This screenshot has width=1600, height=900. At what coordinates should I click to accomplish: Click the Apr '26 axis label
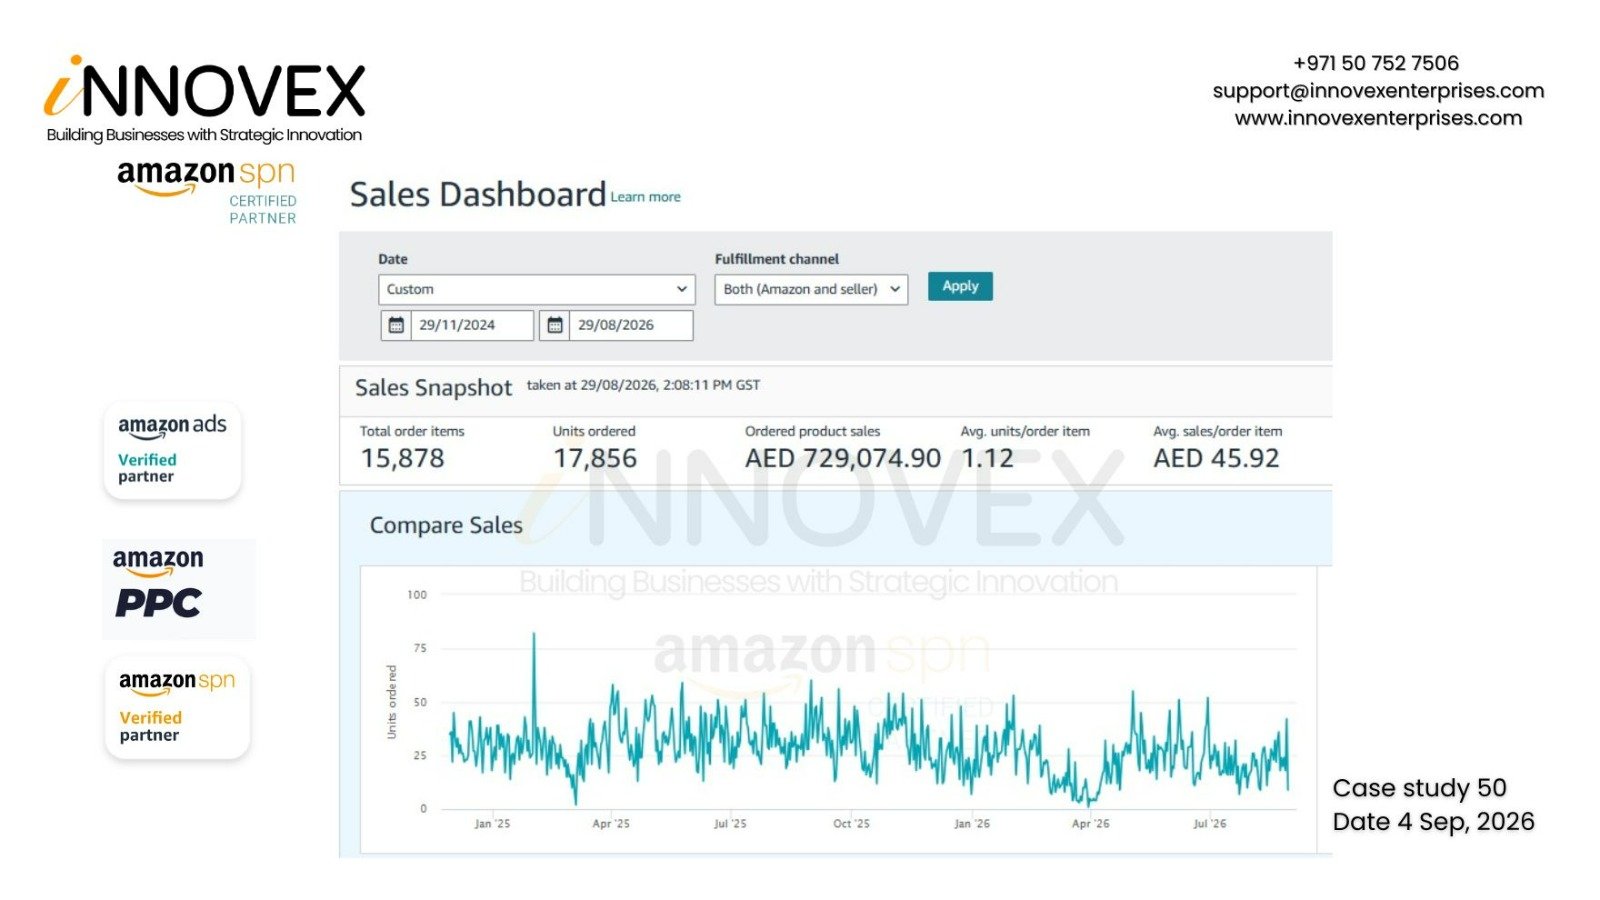tap(1090, 824)
